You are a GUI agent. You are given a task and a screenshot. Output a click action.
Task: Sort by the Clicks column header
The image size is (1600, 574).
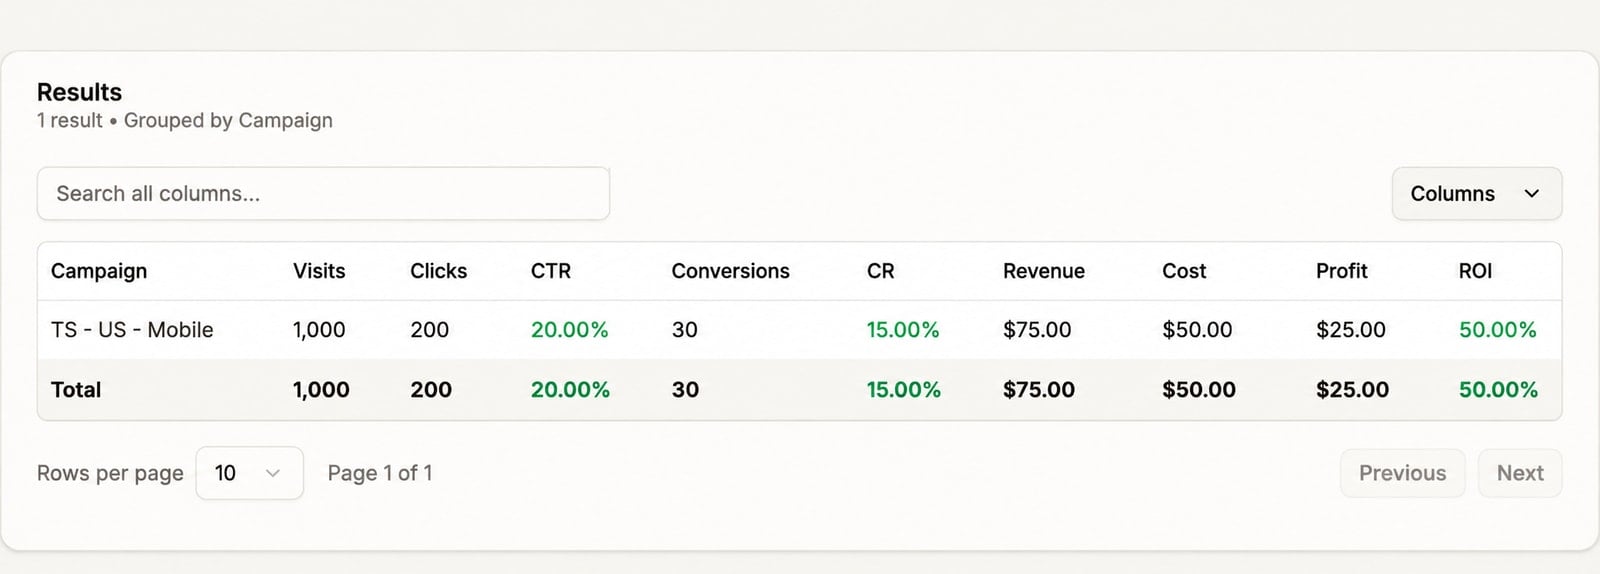pyautogui.click(x=438, y=271)
